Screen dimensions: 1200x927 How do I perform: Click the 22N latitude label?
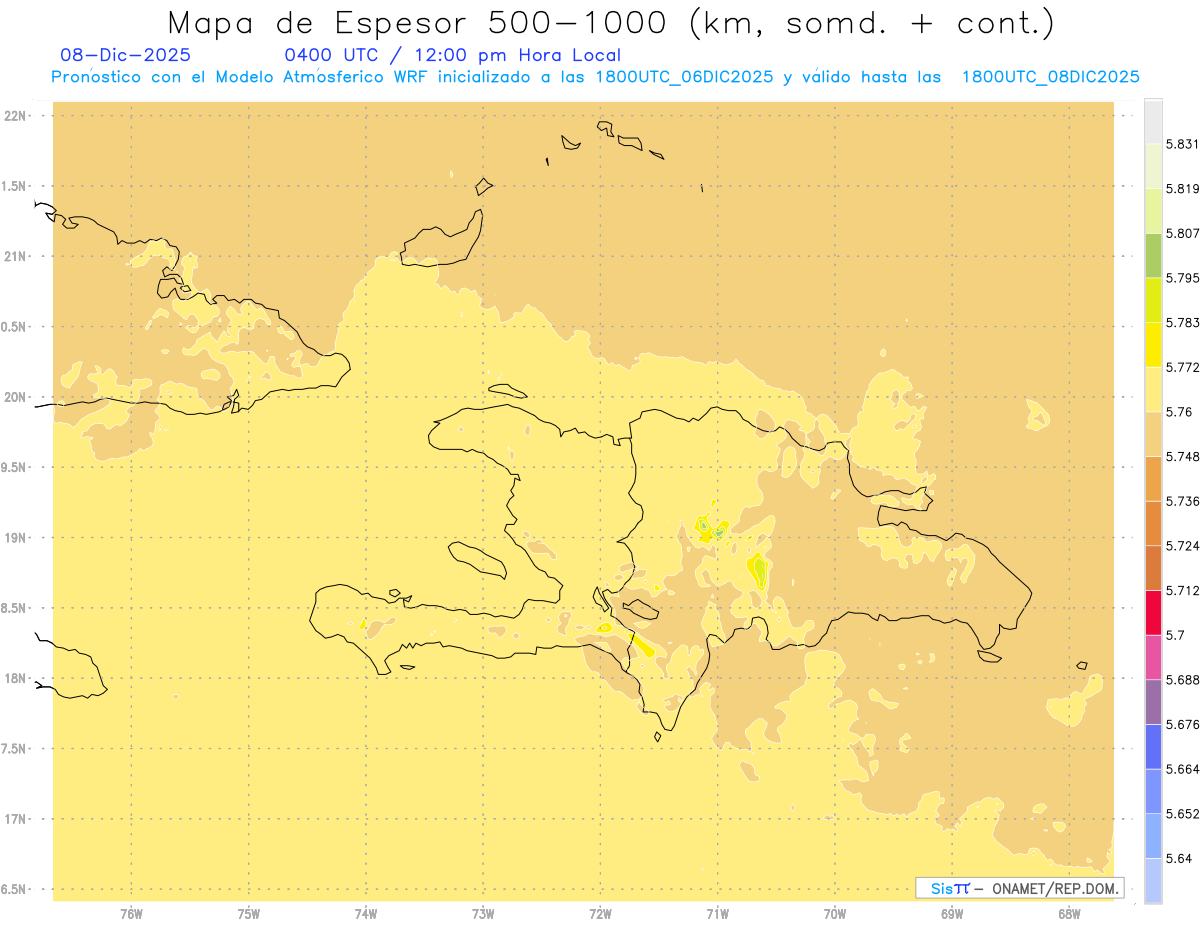tap(16, 116)
